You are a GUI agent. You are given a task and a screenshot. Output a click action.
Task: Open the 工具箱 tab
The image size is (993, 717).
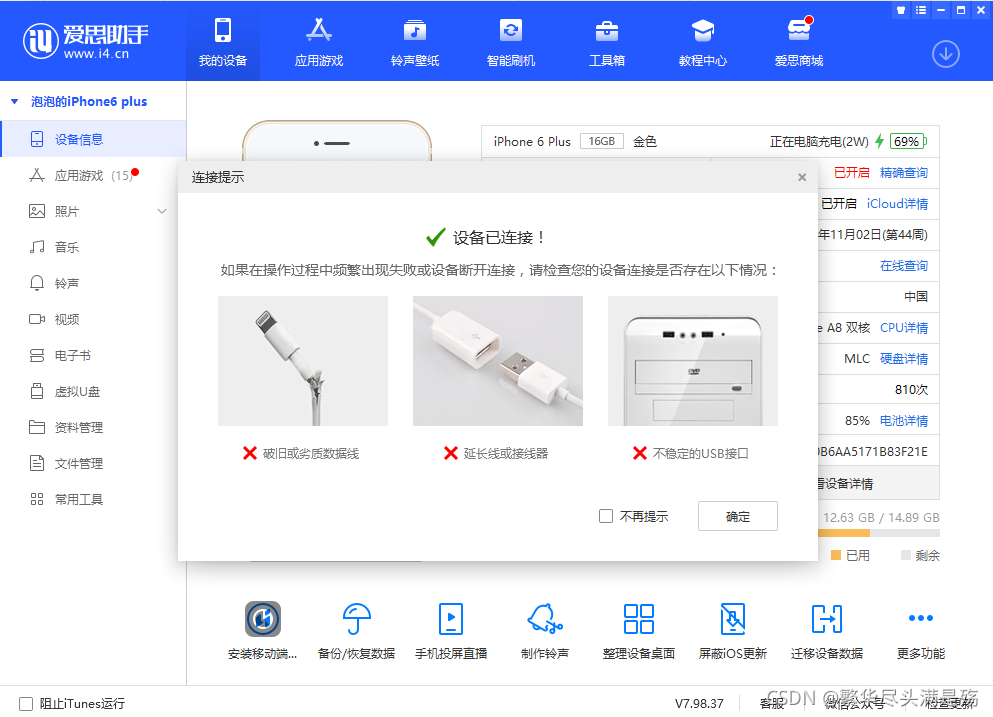coord(607,42)
